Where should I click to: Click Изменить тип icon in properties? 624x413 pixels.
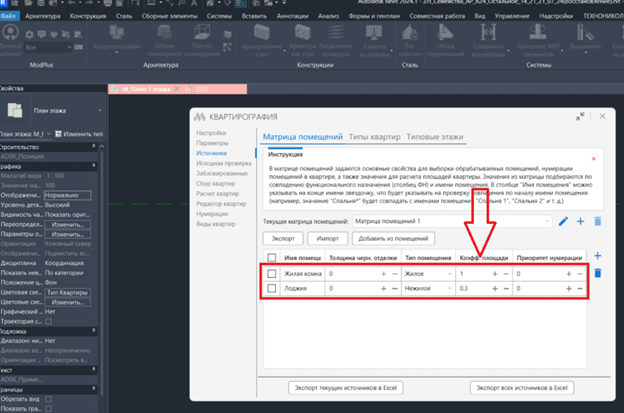coord(58,134)
